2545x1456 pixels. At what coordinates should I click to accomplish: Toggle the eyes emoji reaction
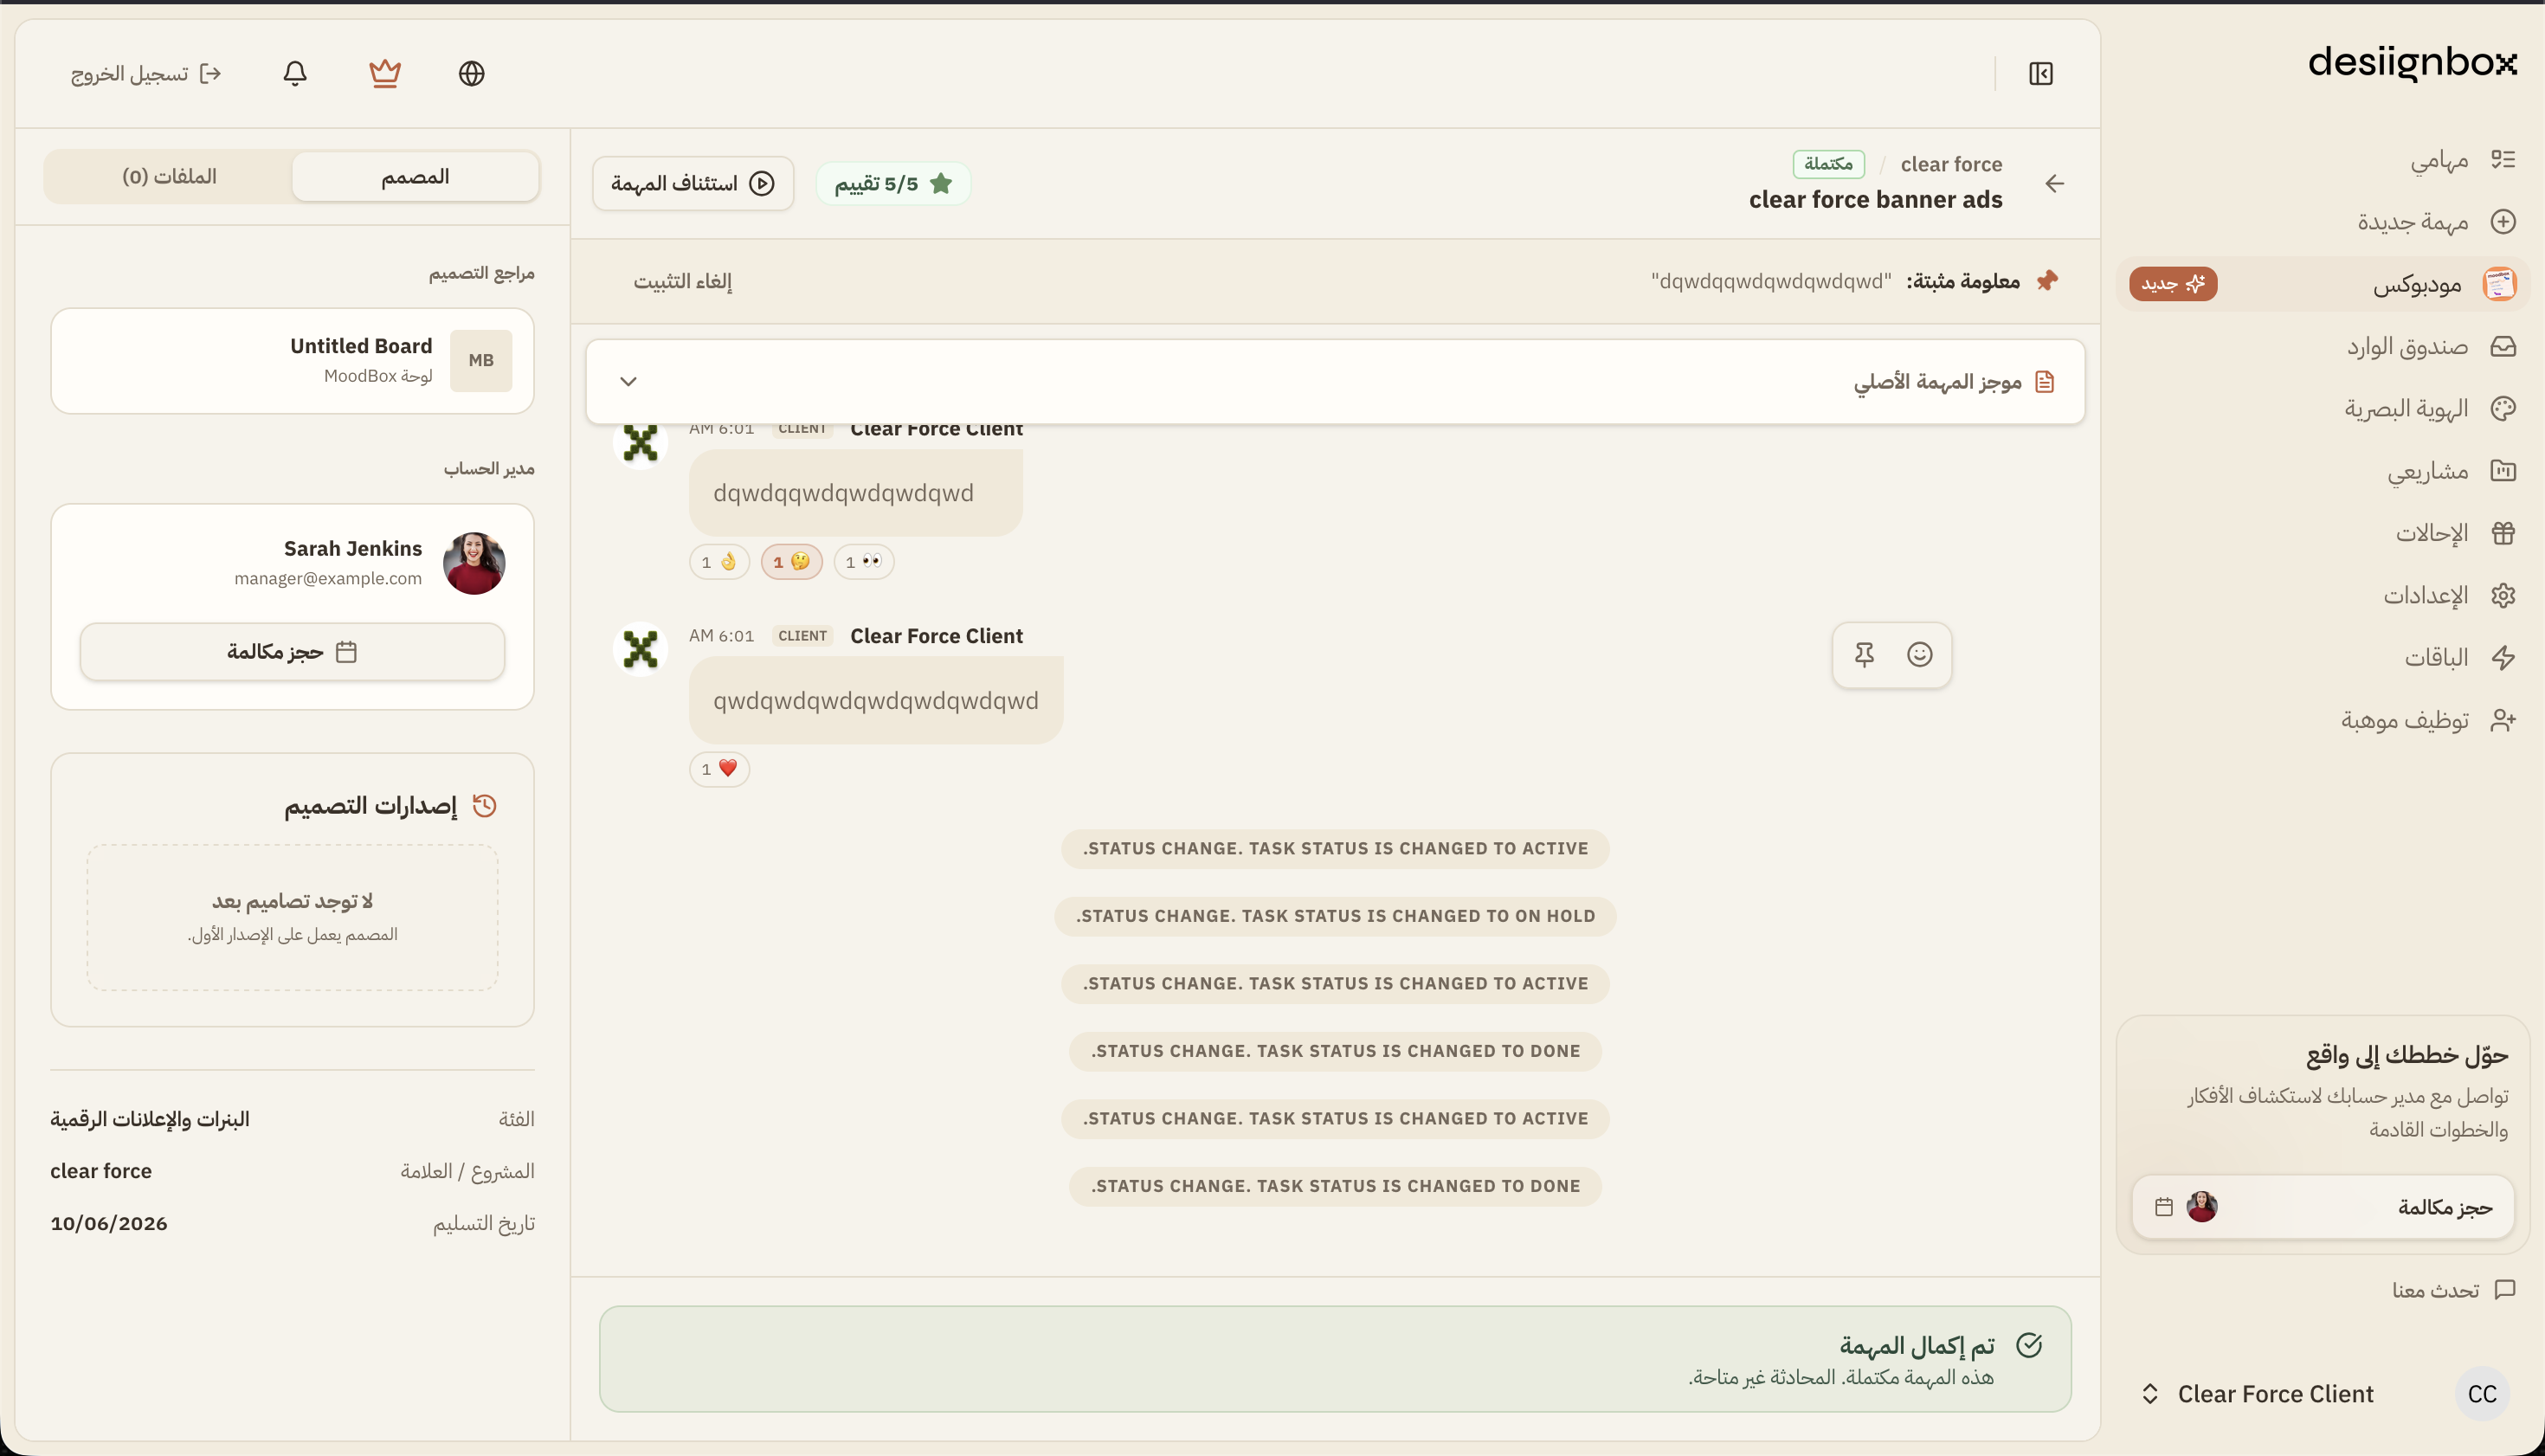tap(864, 562)
